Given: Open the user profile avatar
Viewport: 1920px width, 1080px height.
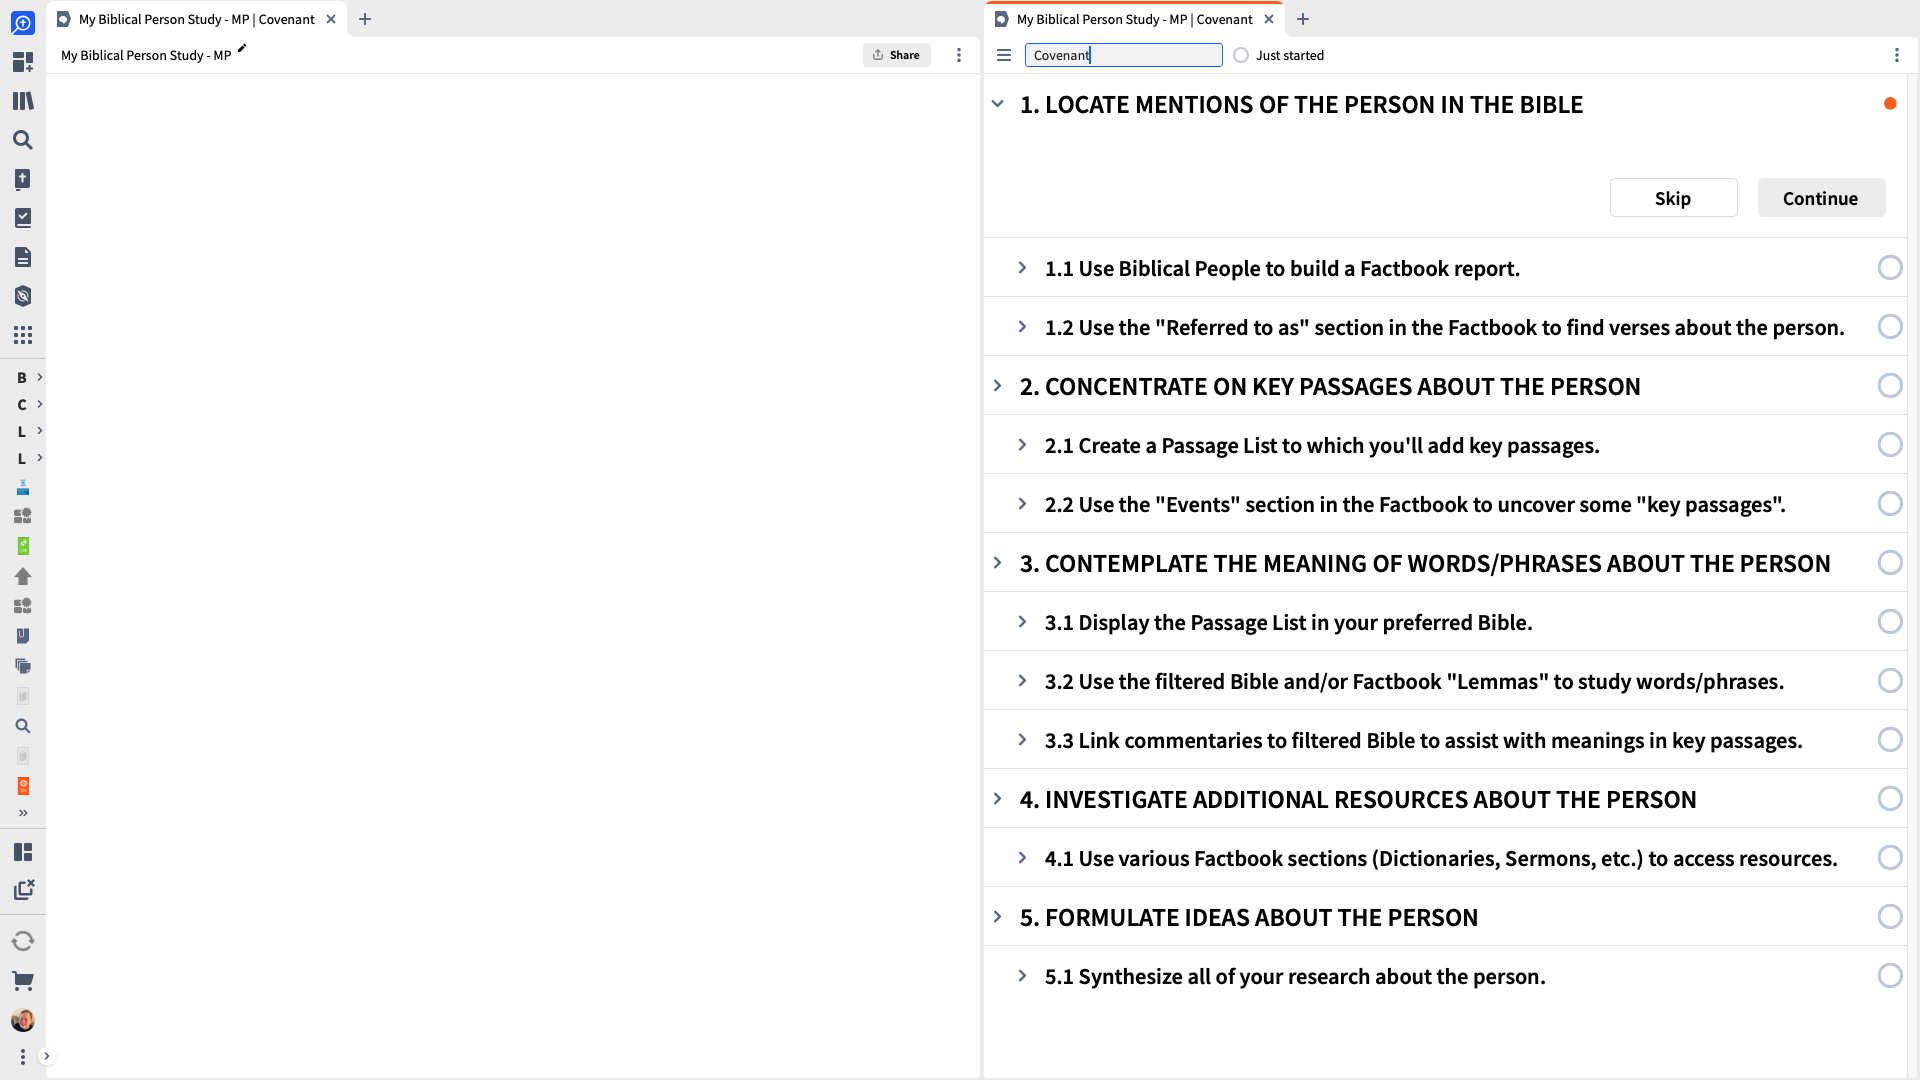Looking at the screenshot, I should [x=22, y=1020].
